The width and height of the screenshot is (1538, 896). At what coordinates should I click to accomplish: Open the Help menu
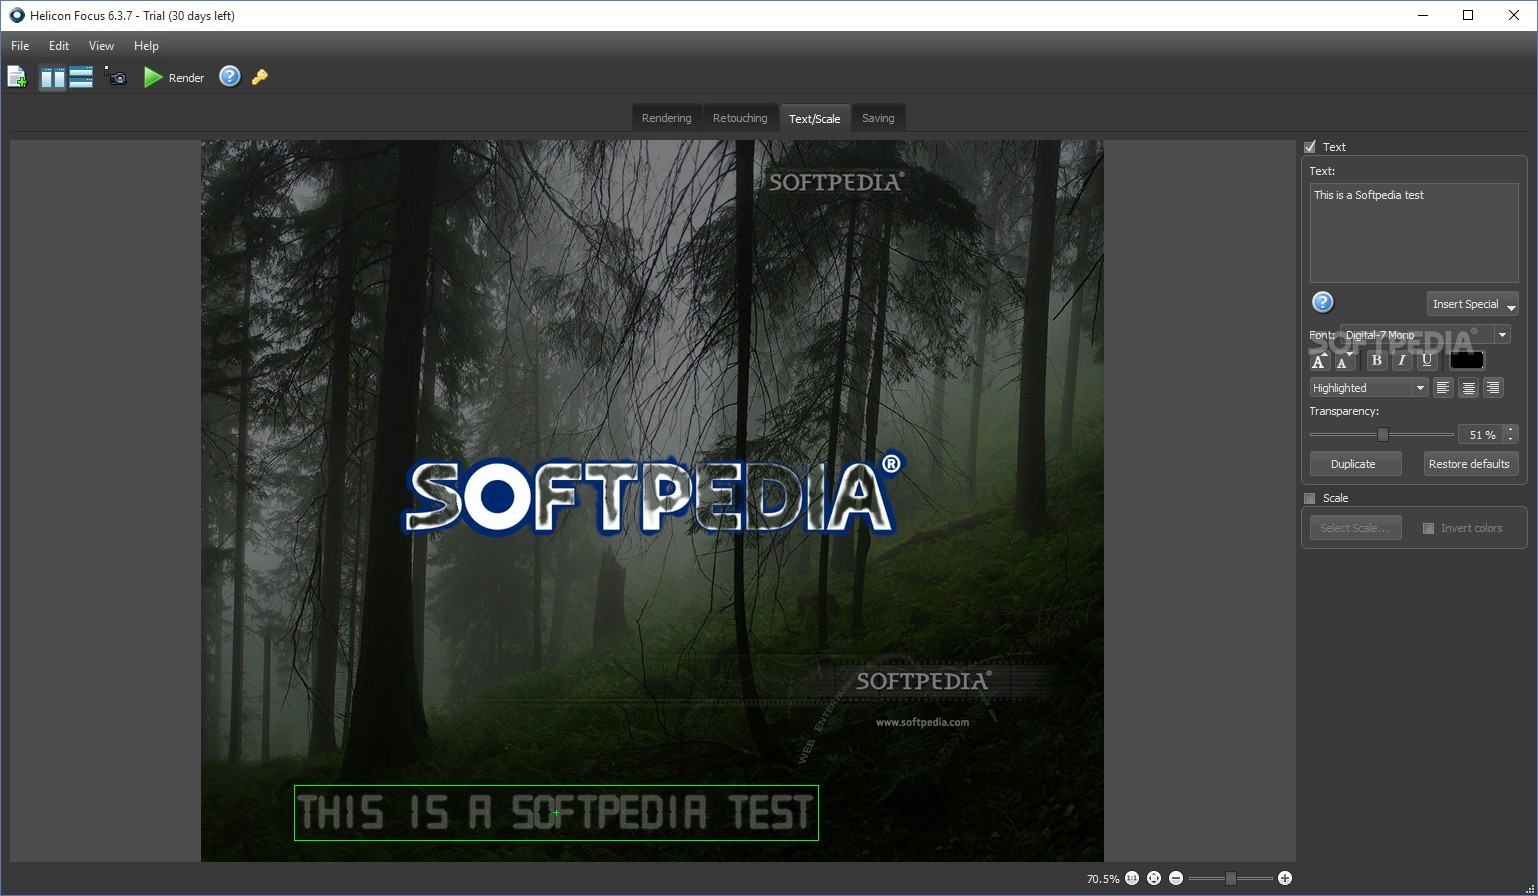146,46
